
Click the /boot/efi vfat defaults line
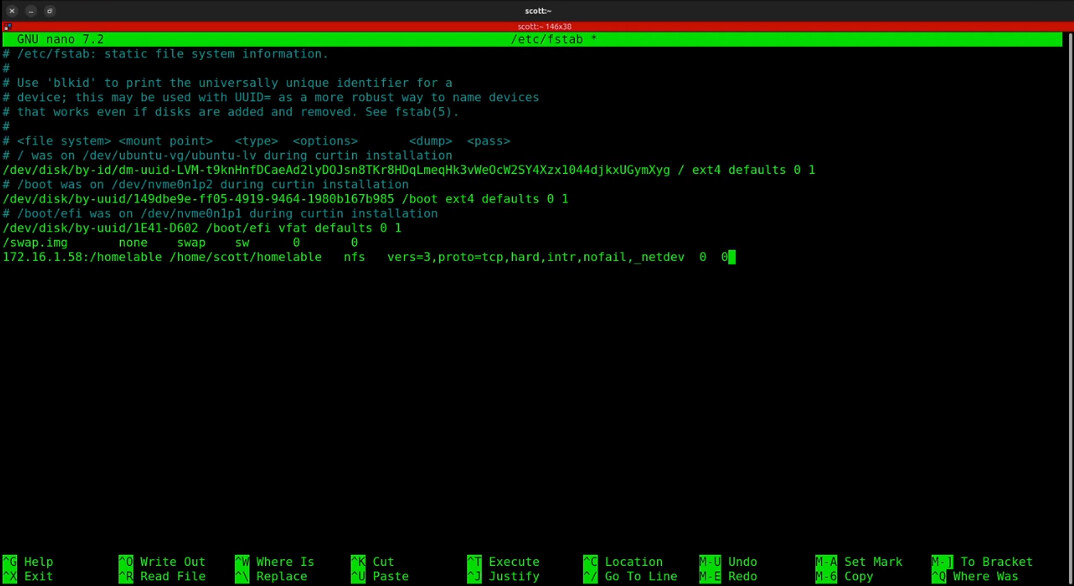tap(202, 228)
